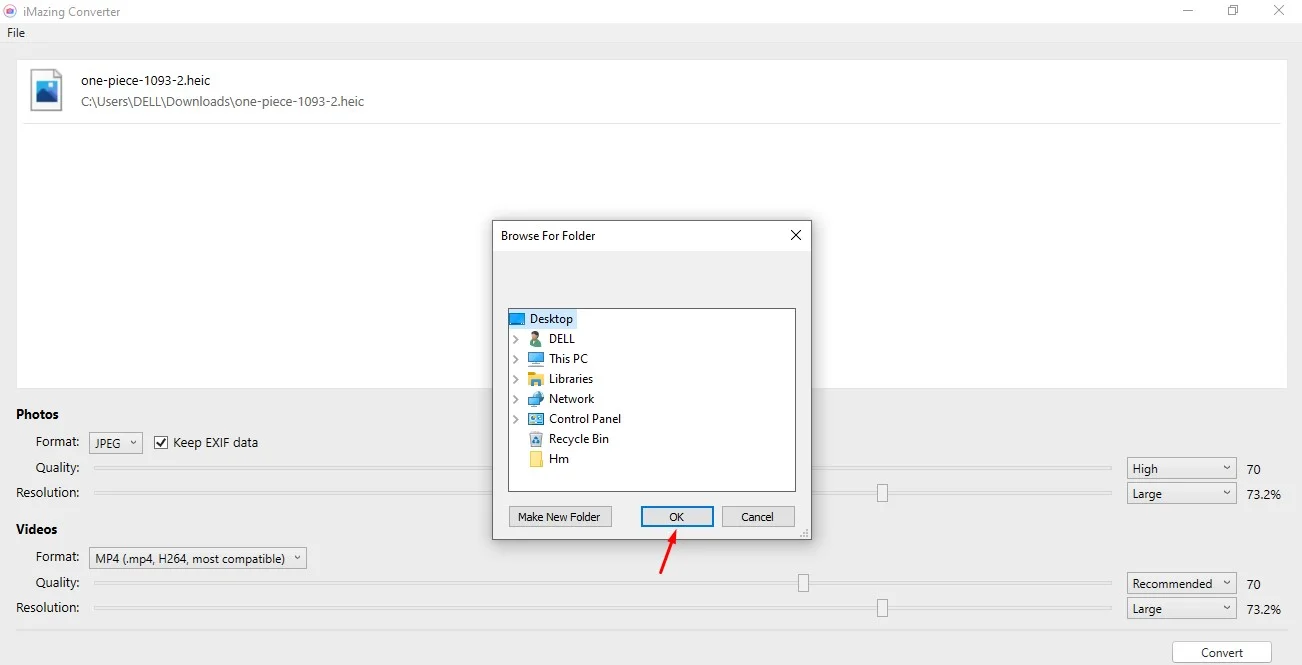Click the Control Panel icon

(536, 419)
